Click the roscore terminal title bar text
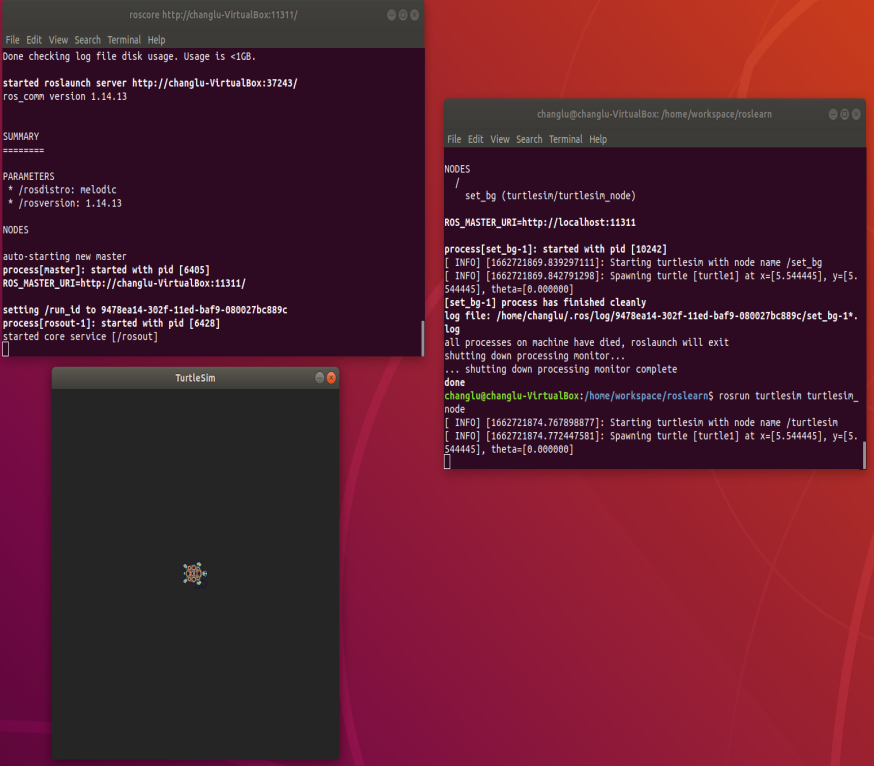 pos(213,15)
